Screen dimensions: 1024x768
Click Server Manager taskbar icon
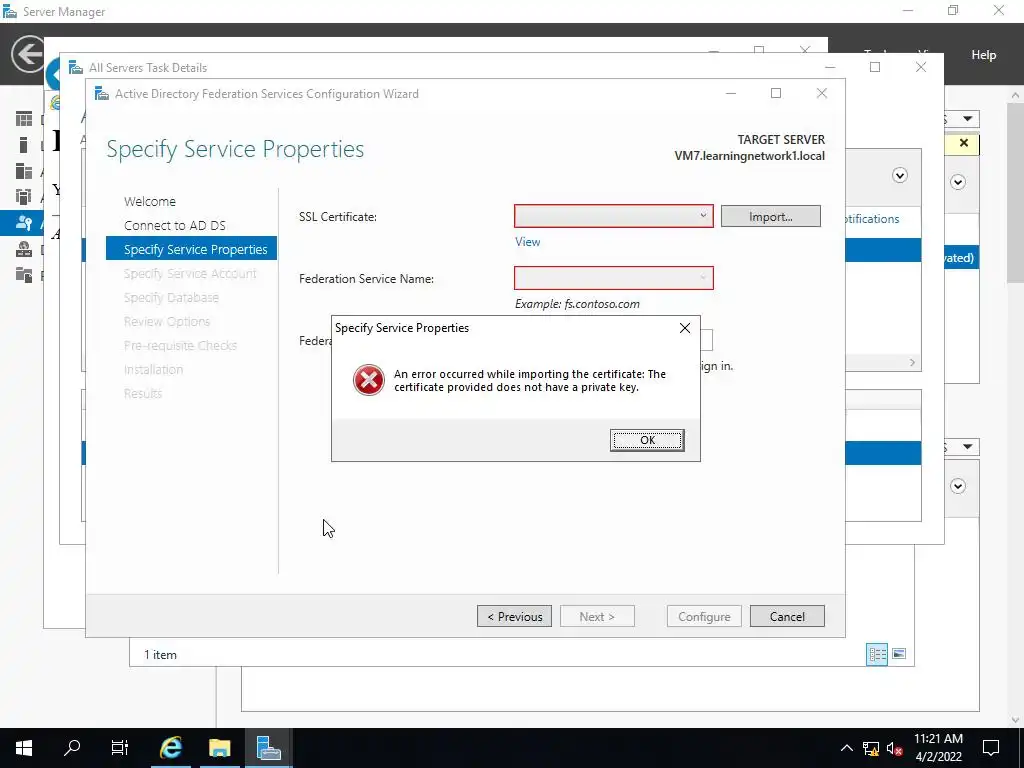click(x=268, y=748)
